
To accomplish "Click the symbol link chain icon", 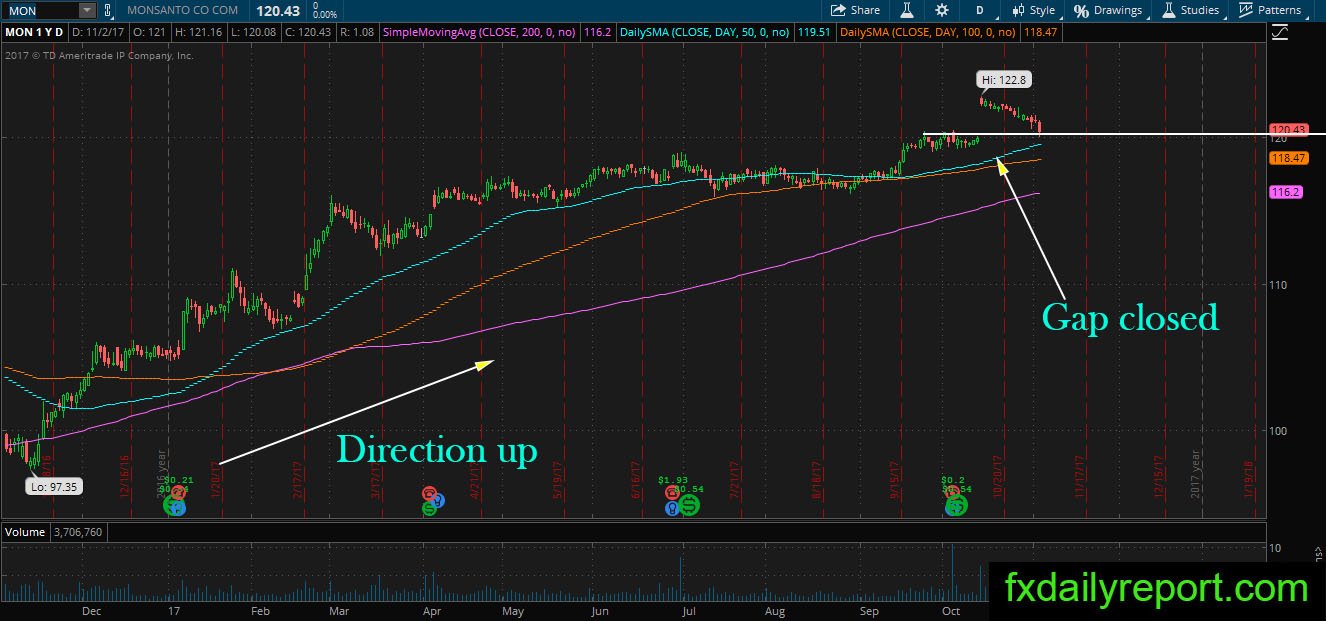I will pyautogui.click(x=107, y=10).
